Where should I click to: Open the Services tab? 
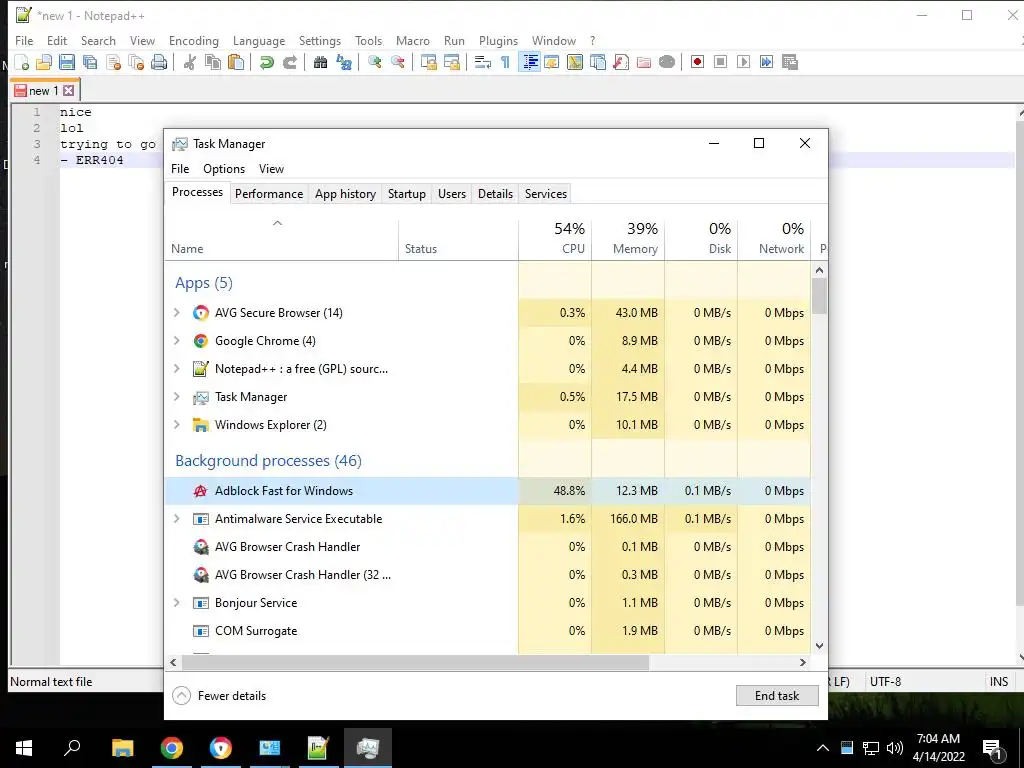click(545, 194)
